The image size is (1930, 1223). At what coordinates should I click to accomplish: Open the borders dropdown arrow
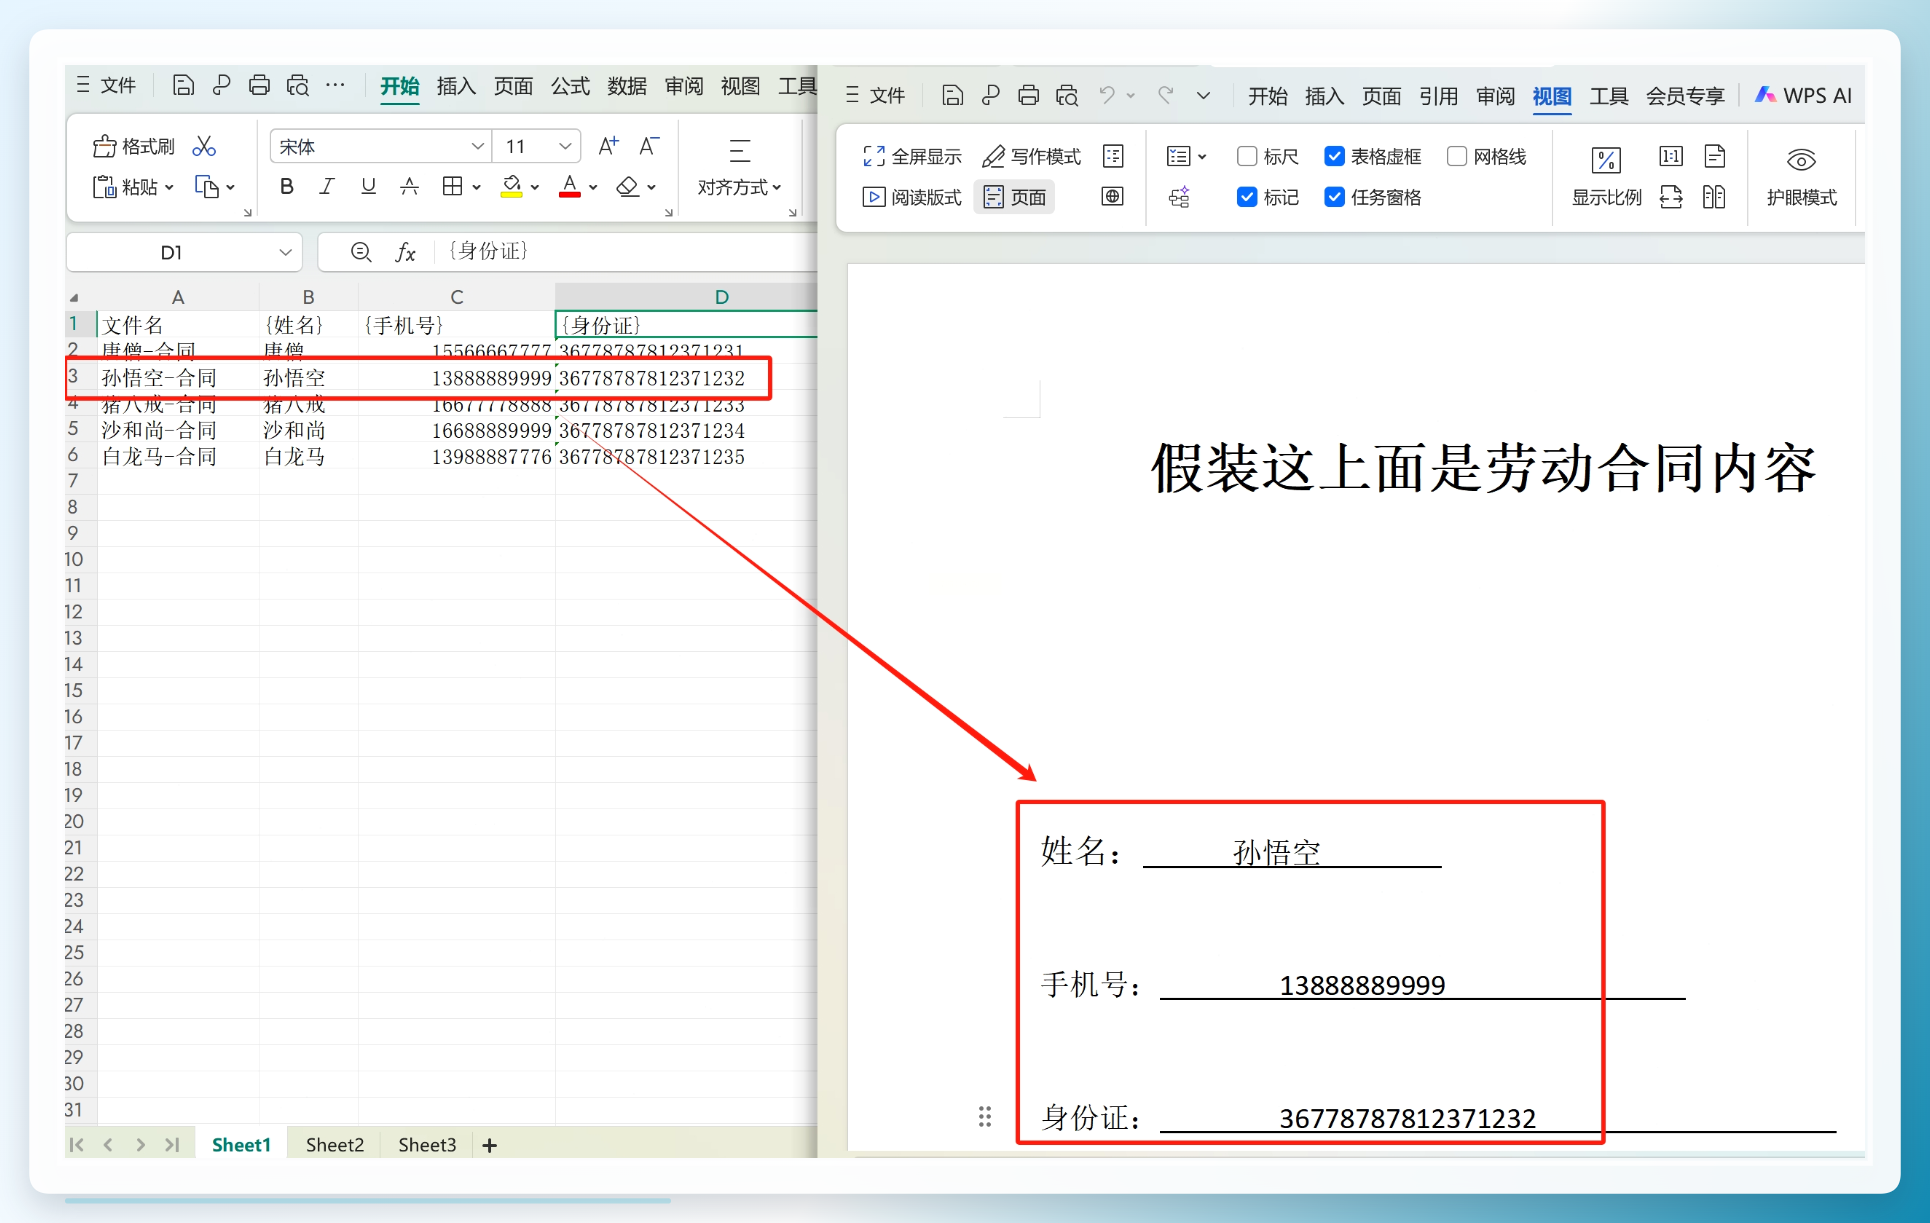point(476,187)
